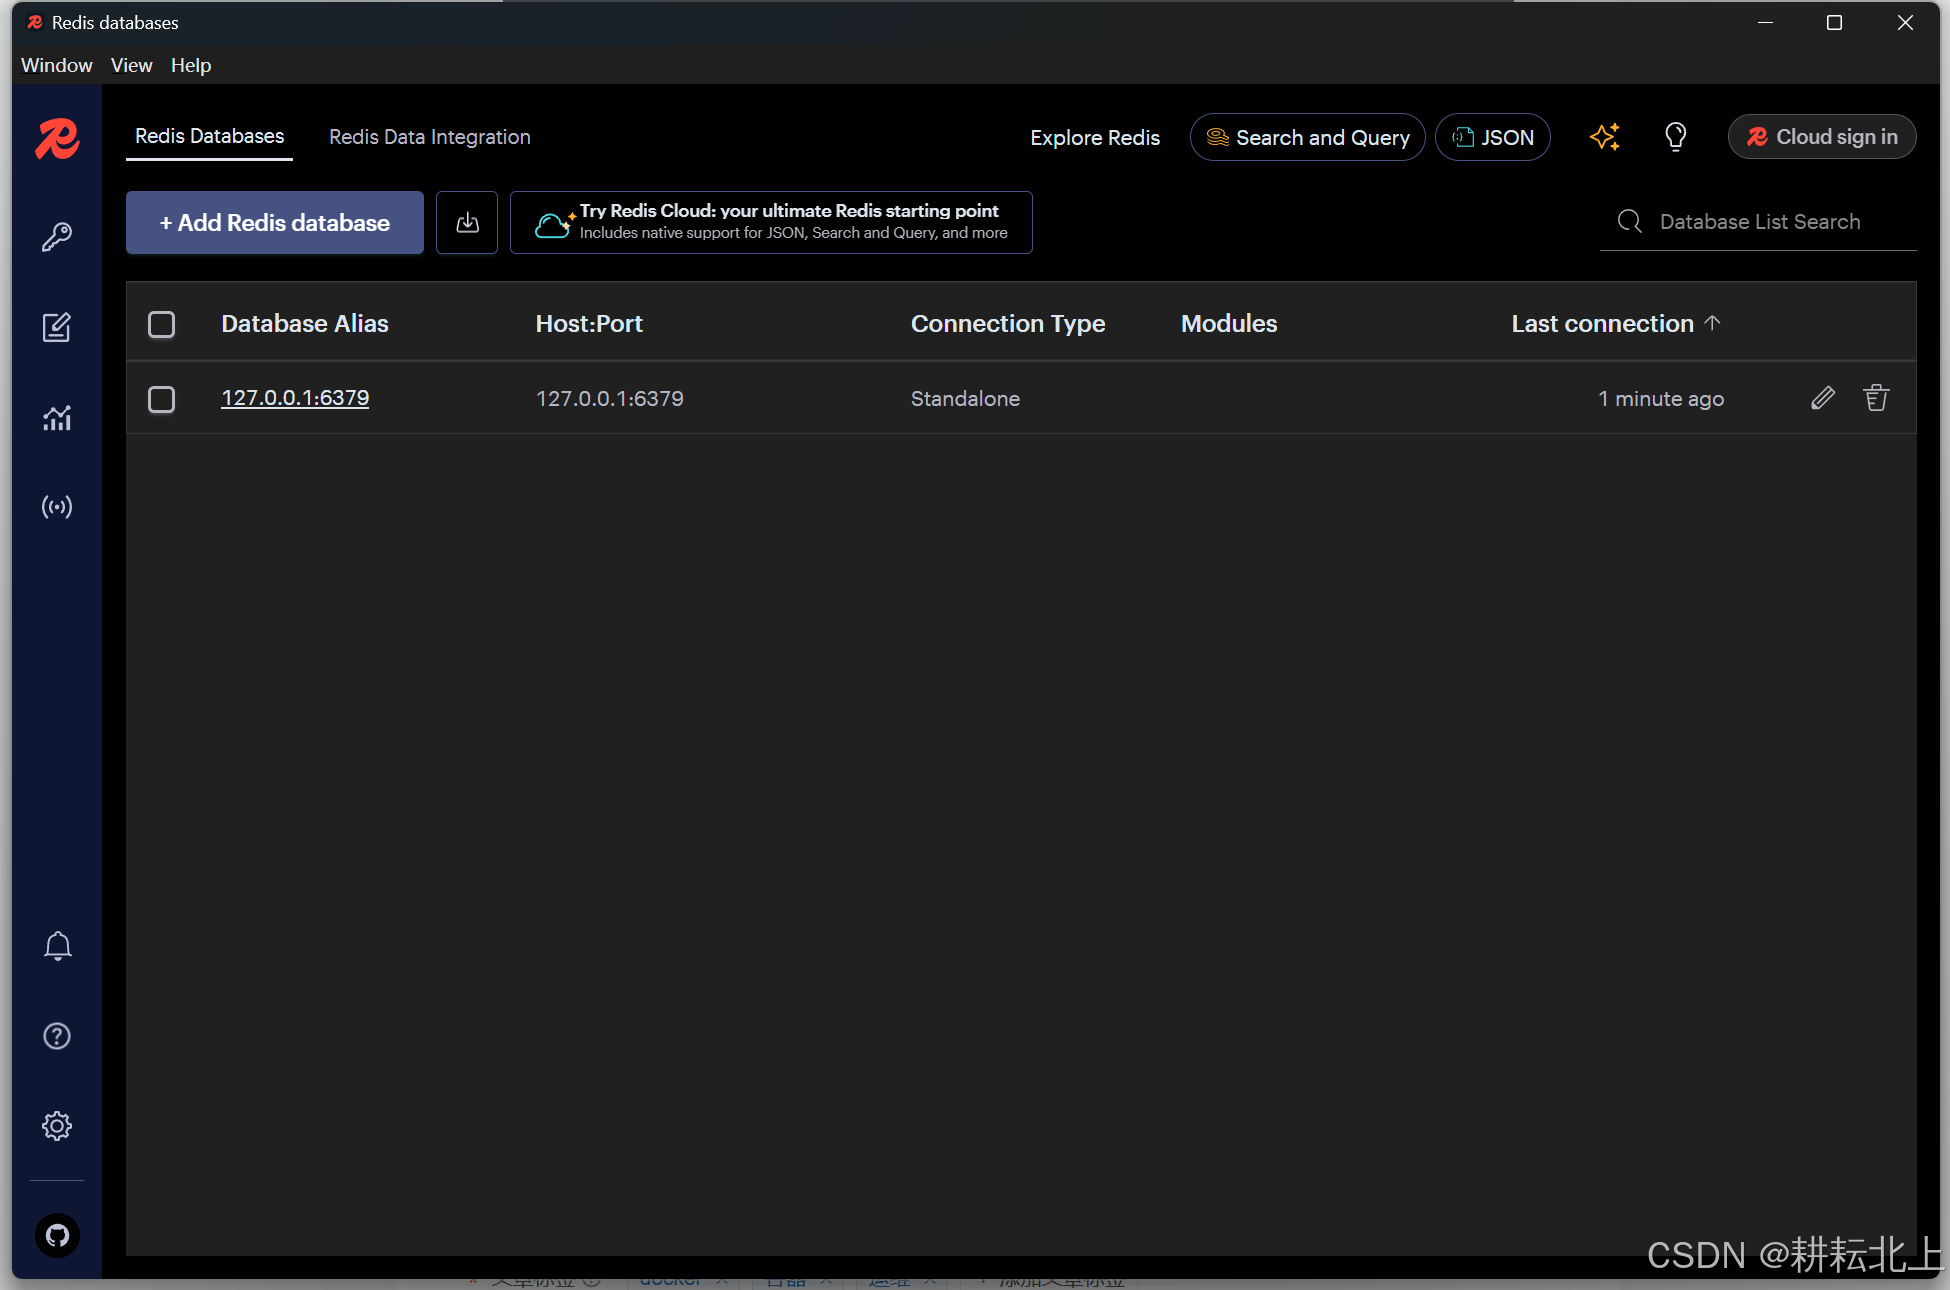Image resolution: width=1950 pixels, height=1290 pixels.
Task: Open the Analysis tools chart icon
Action: click(x=57, y=418)
